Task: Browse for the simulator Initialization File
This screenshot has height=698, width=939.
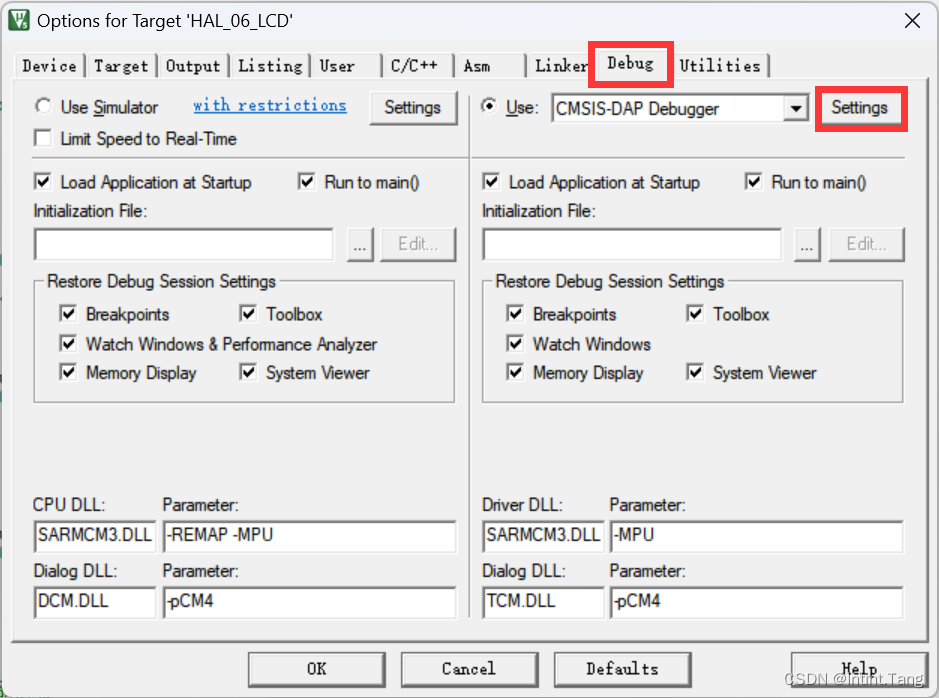Action: (x=359, y=243)
